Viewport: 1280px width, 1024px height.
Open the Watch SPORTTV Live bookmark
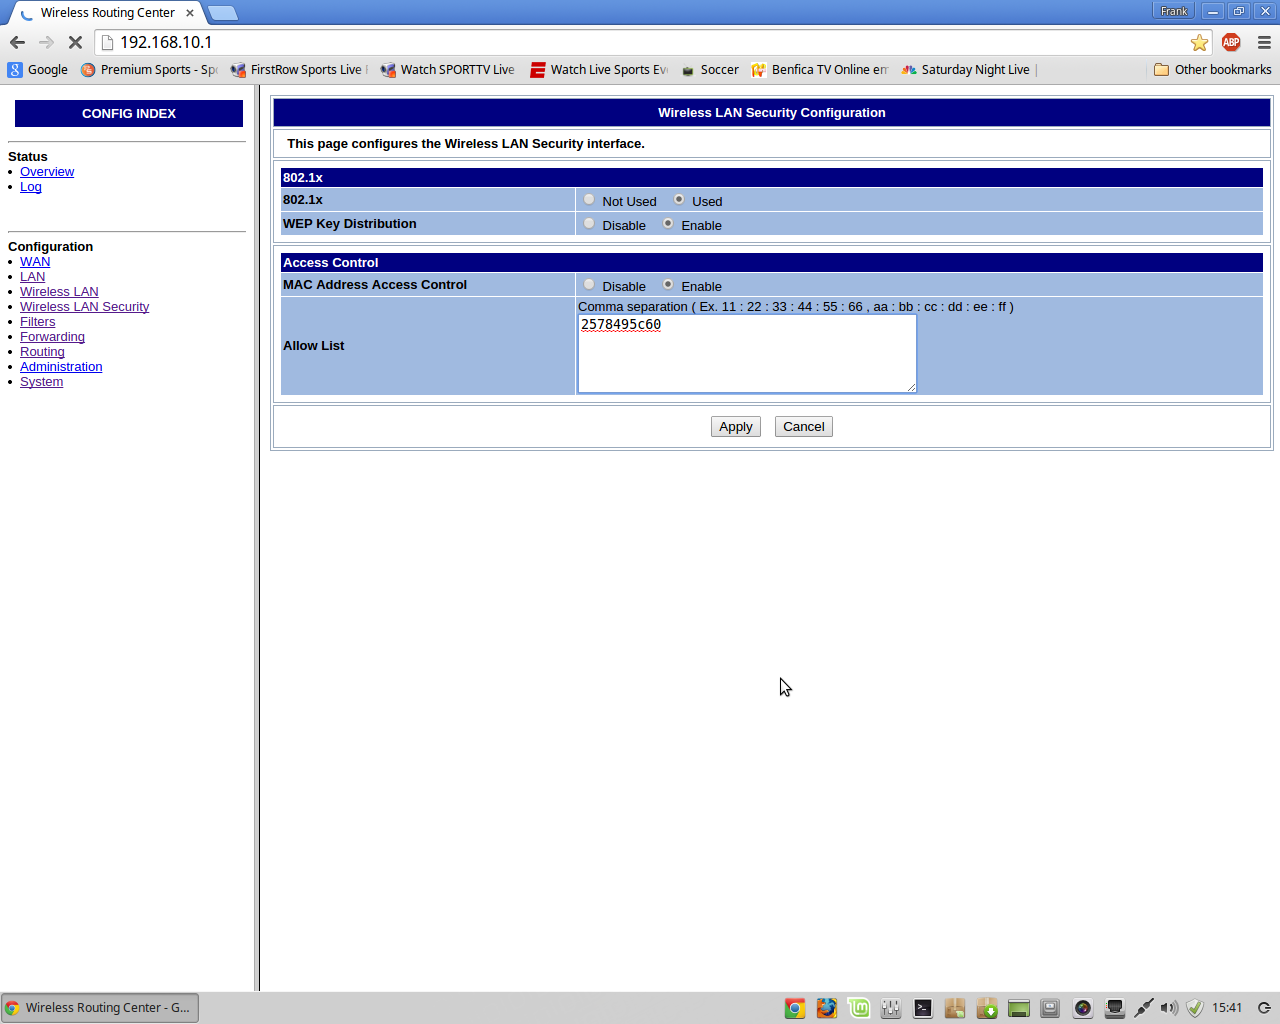(448, 70)
